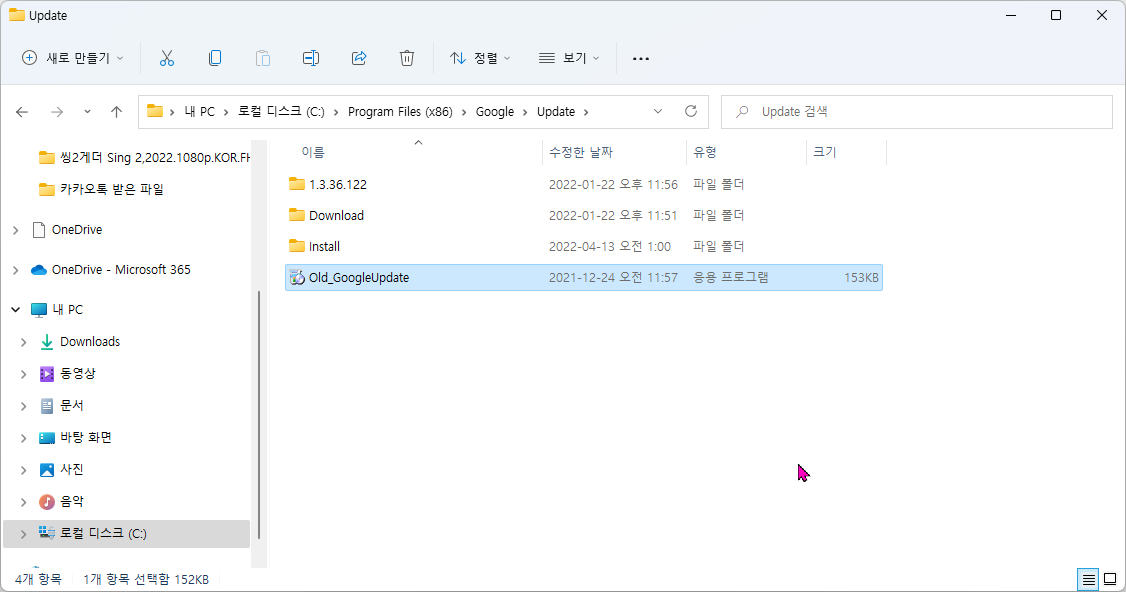Screen dimensions: 1126x592
Task: Click the chevron after Google in breadcrumb
Action: pyautogui.click(x=526, y=111)
